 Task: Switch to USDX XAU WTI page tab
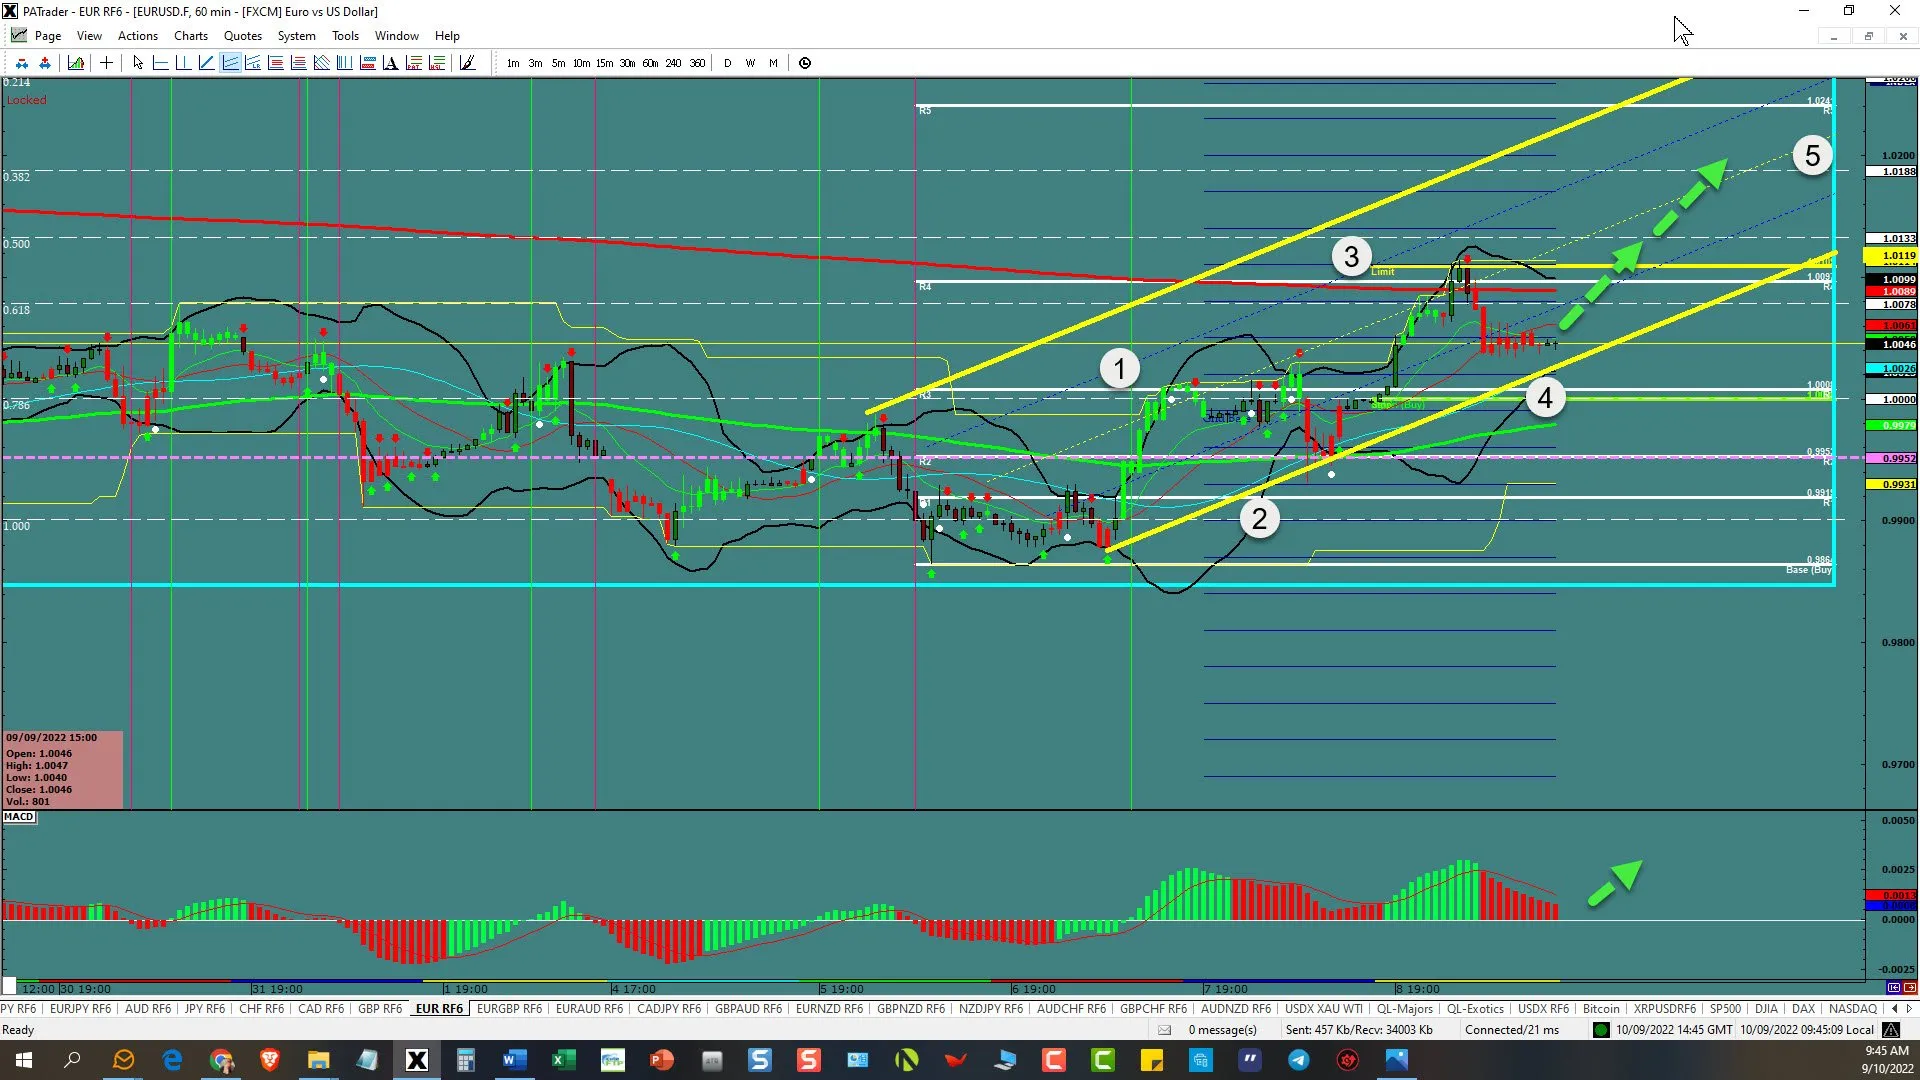(x=1324, y=1009)
